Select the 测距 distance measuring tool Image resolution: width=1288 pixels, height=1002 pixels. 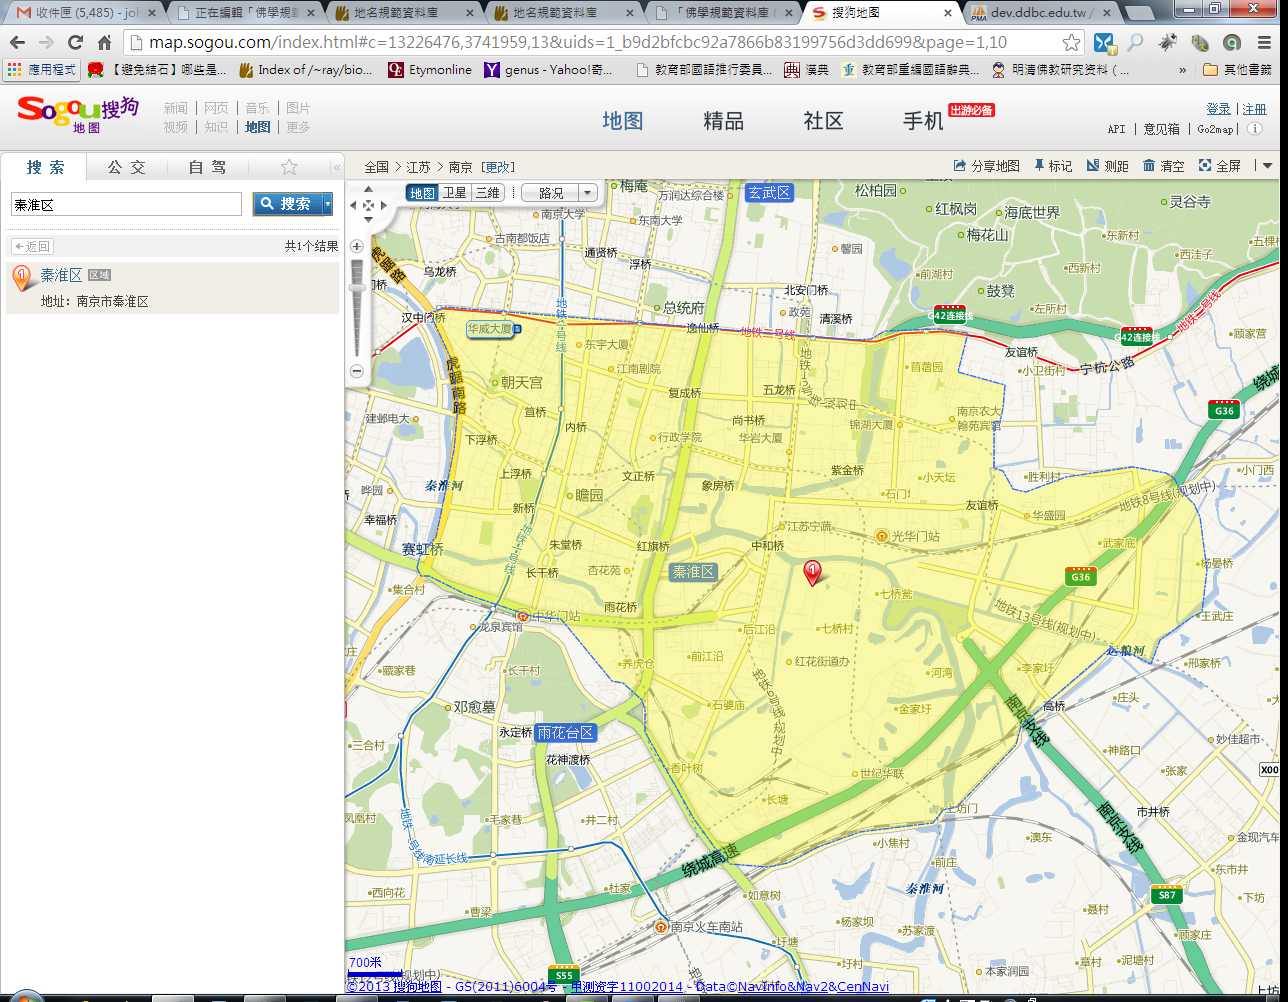[1108, 166]
